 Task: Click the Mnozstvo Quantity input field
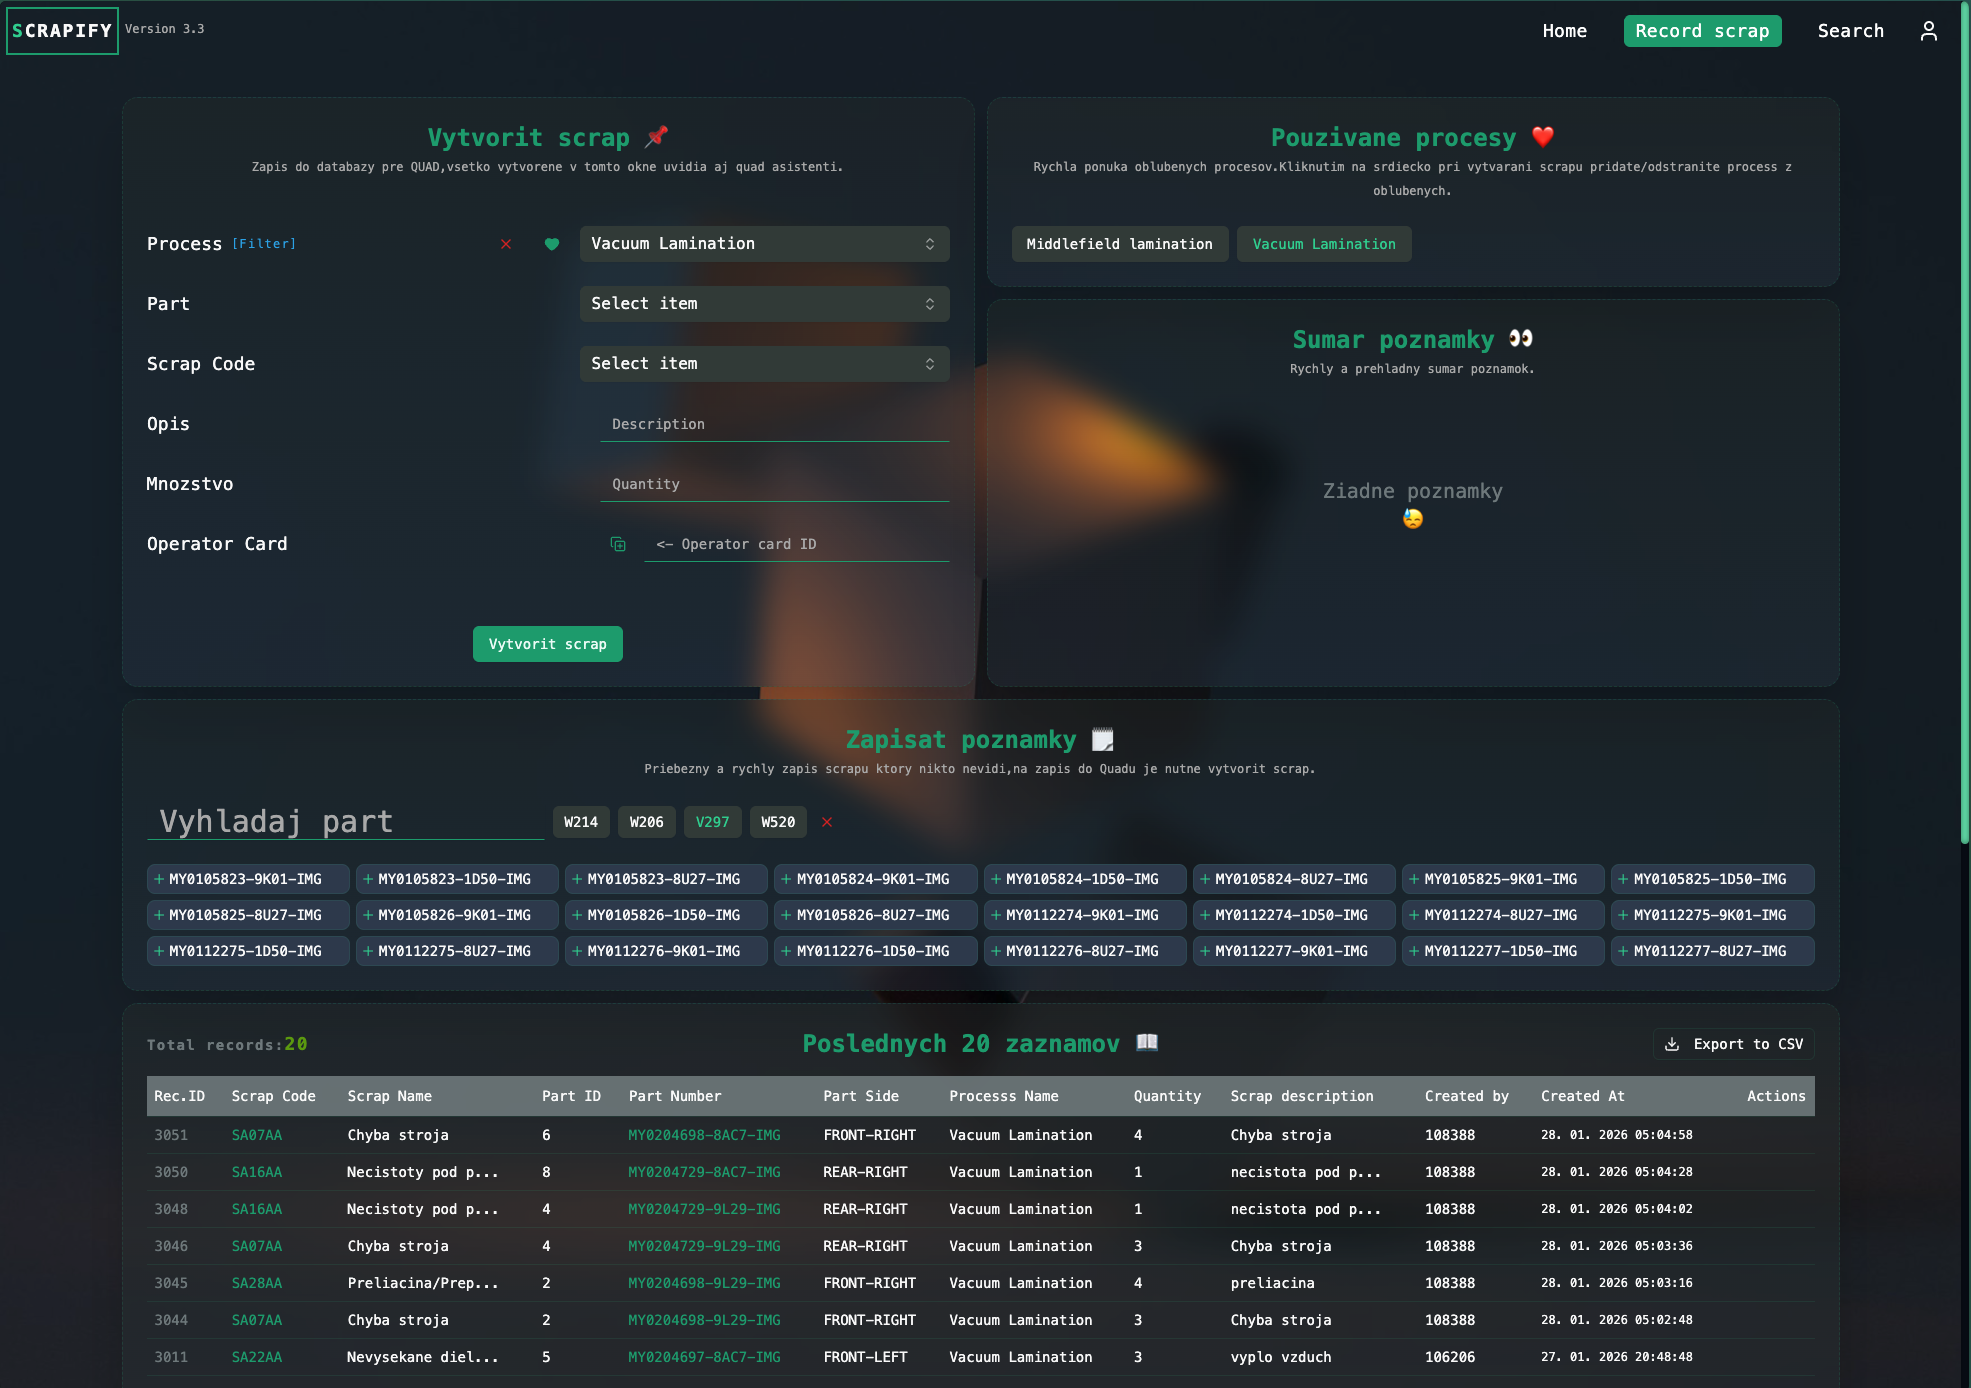point(774,484)
